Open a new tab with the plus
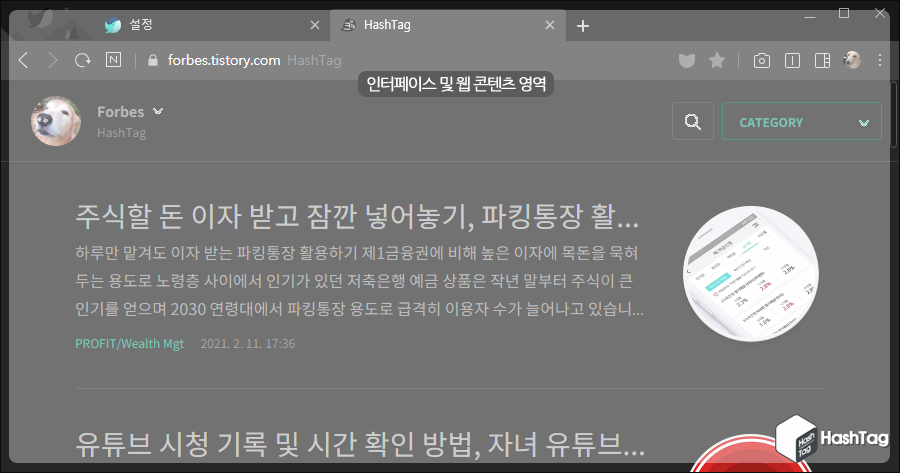This screenshot has height=473, width=900. (x=583, y=26)
